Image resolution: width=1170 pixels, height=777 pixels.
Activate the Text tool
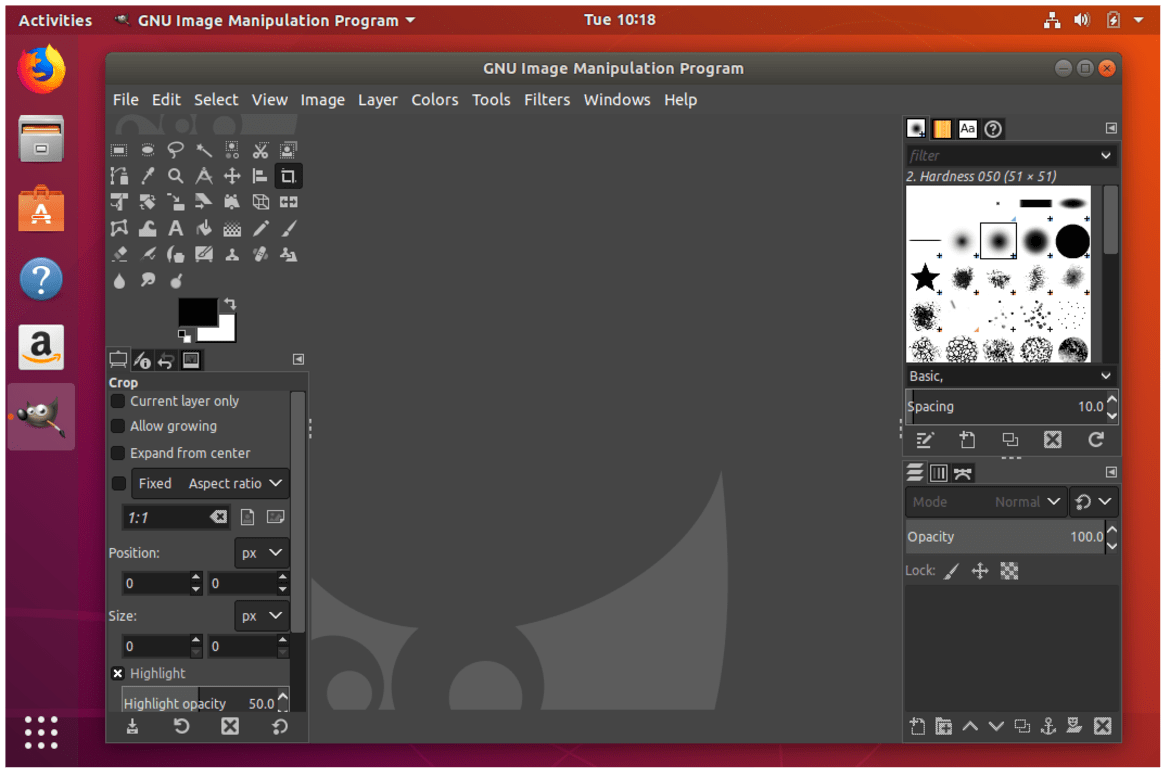pos(175,227)
